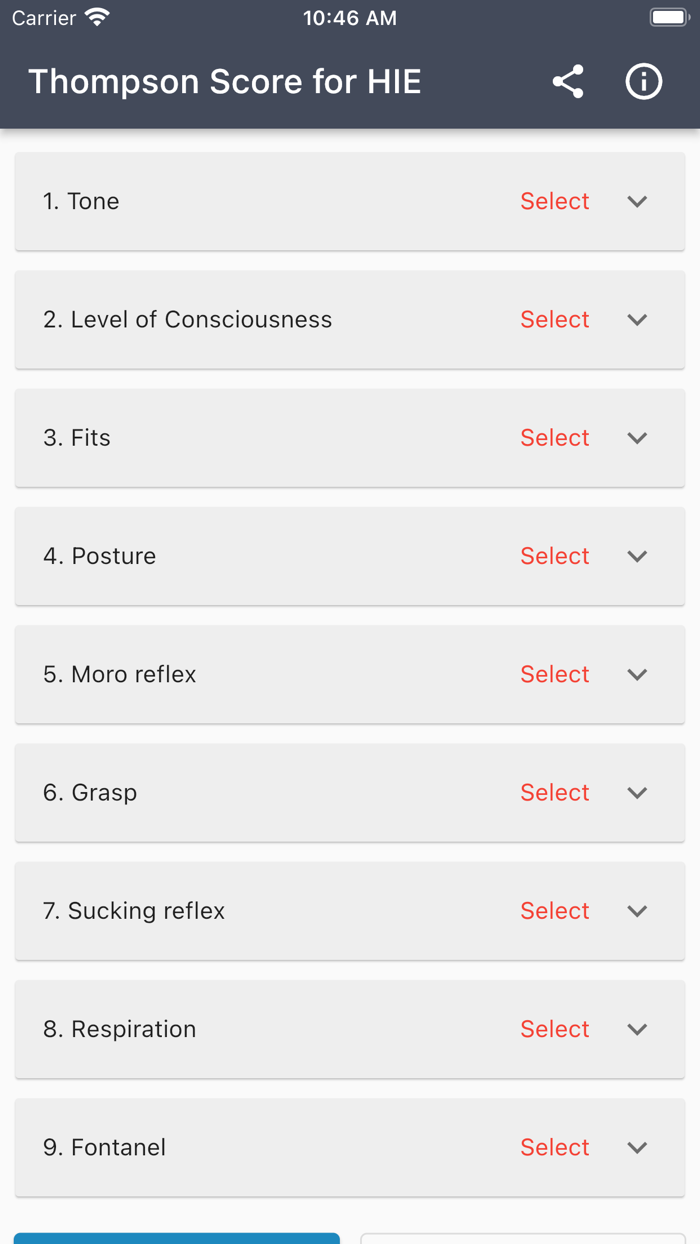Open the Posture chevron arrow
The height and width of the screenshot is (1244, 700).
click(x=637, y=556)
